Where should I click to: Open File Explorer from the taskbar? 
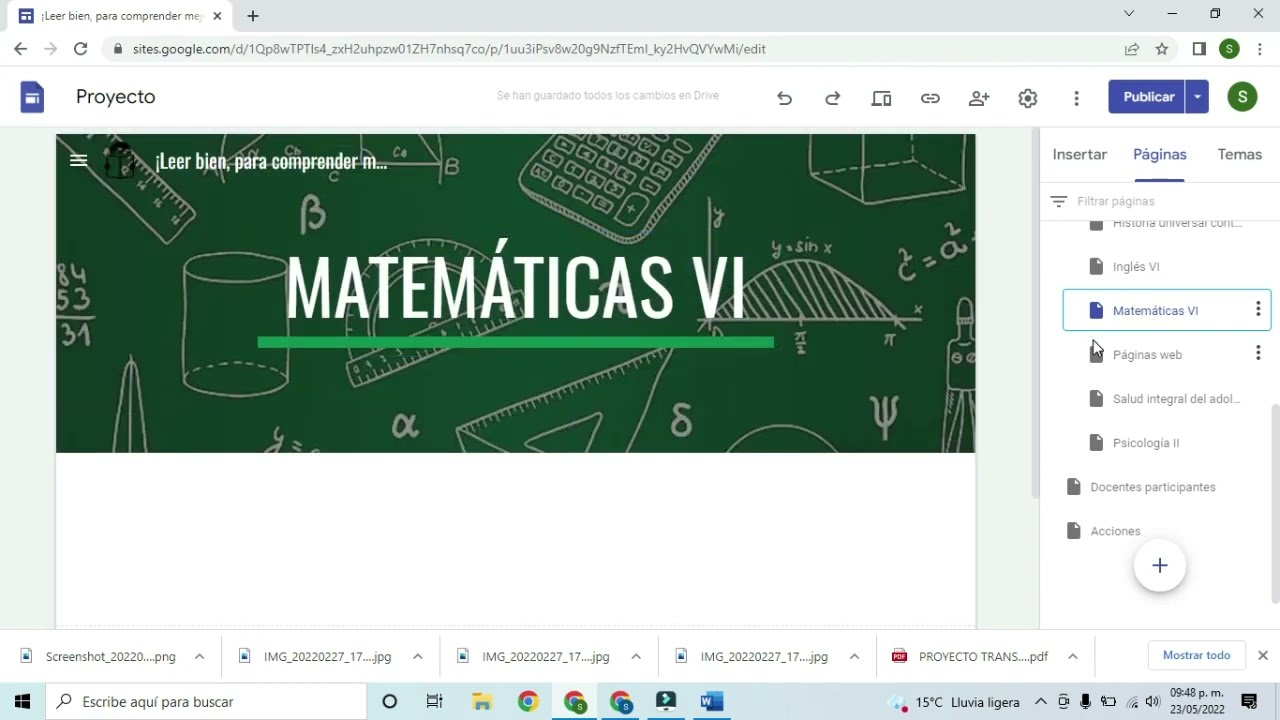(482, 701)
